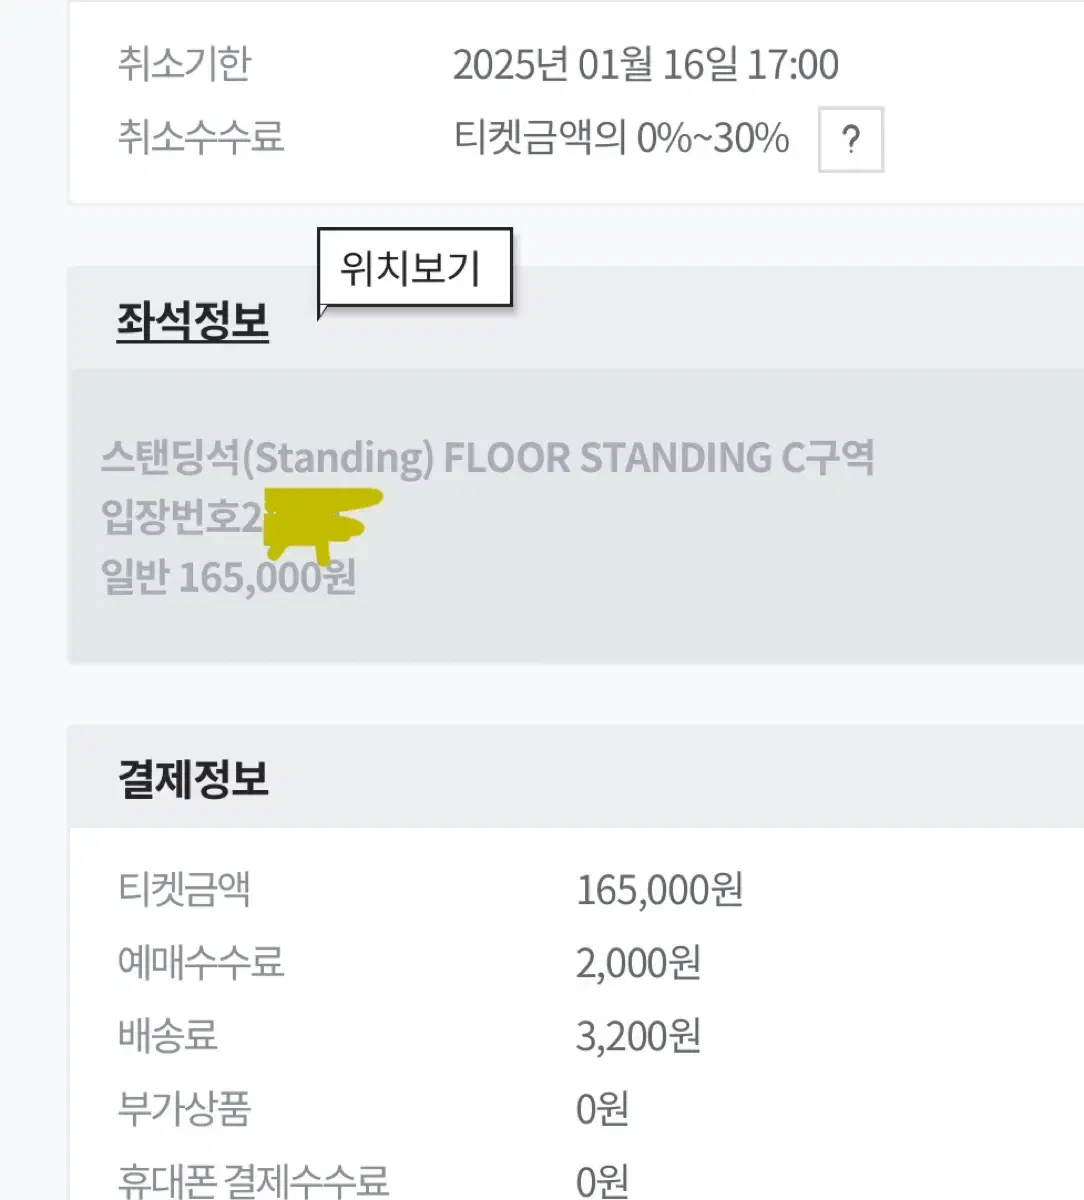Click the 티켓금액의 0%~30% fee text

[621, 137]
